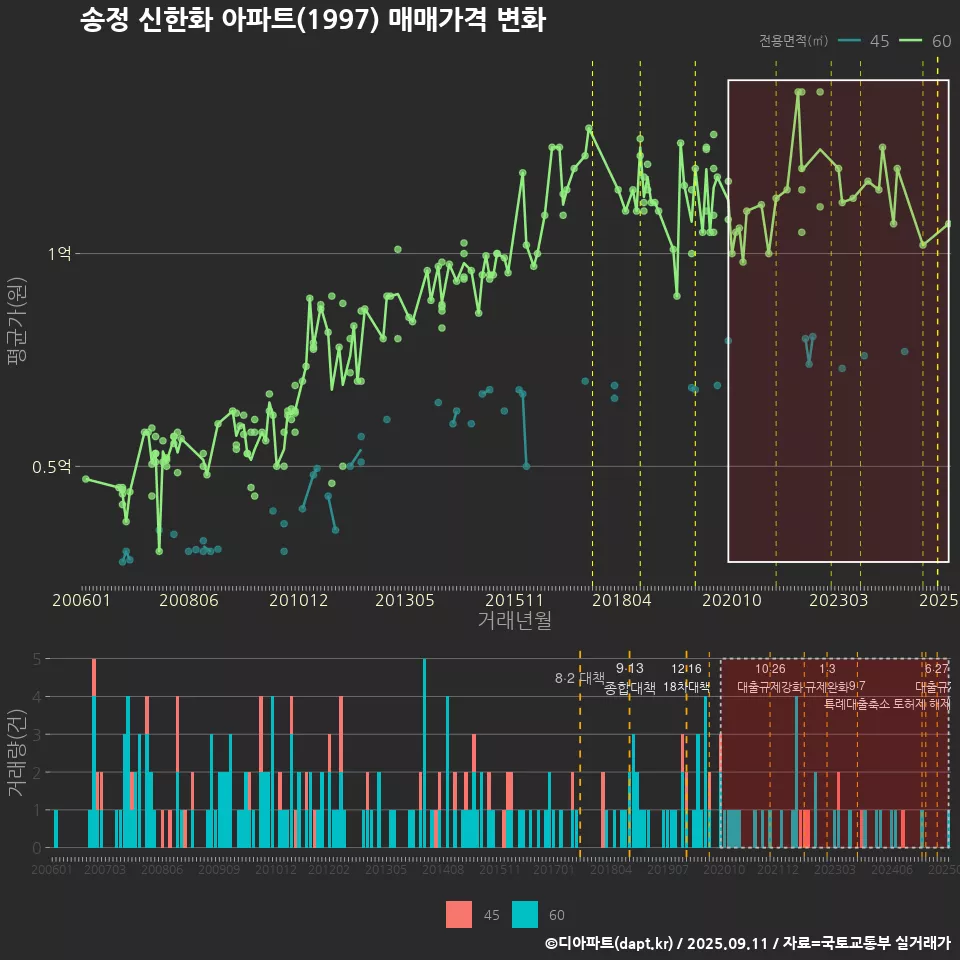960x960 pixels.
Task: Click the 대출규제강화 annotation text
Action: click(770, 687)
